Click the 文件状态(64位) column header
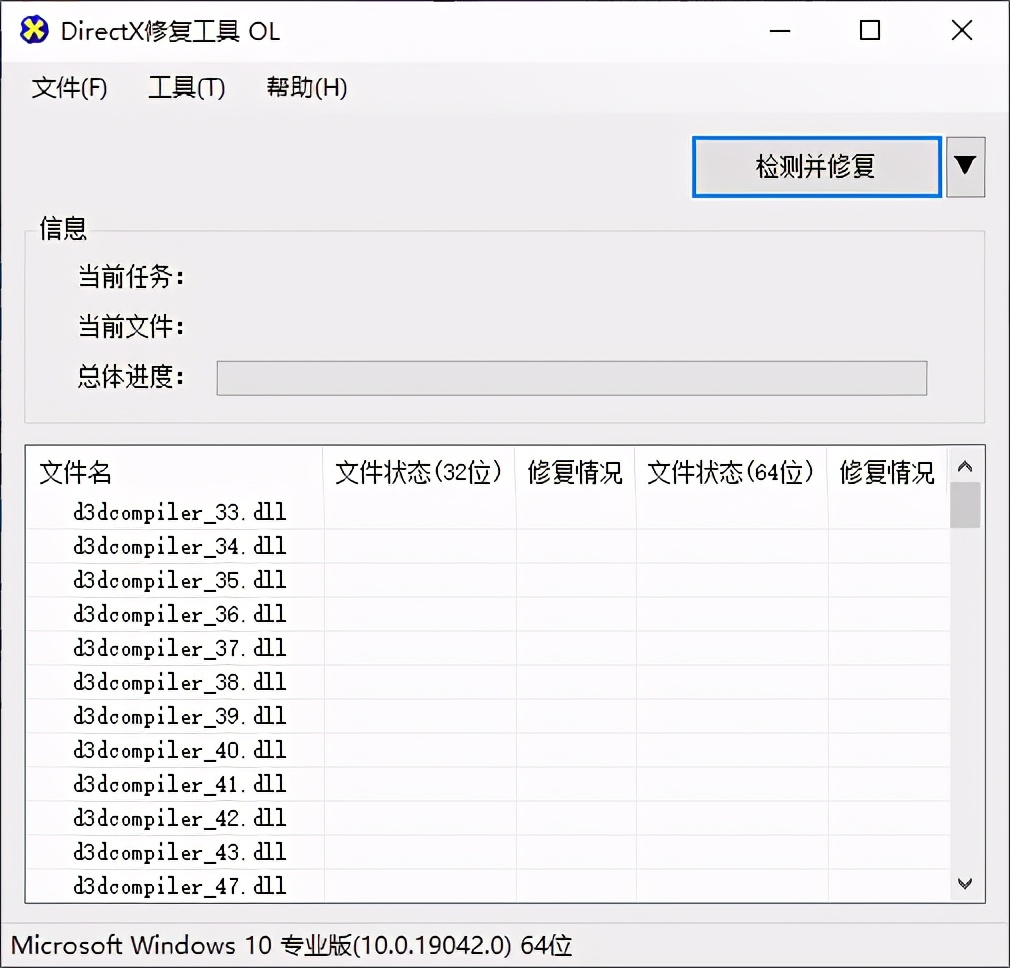1010x968 pixels. (x=730, y=474)
